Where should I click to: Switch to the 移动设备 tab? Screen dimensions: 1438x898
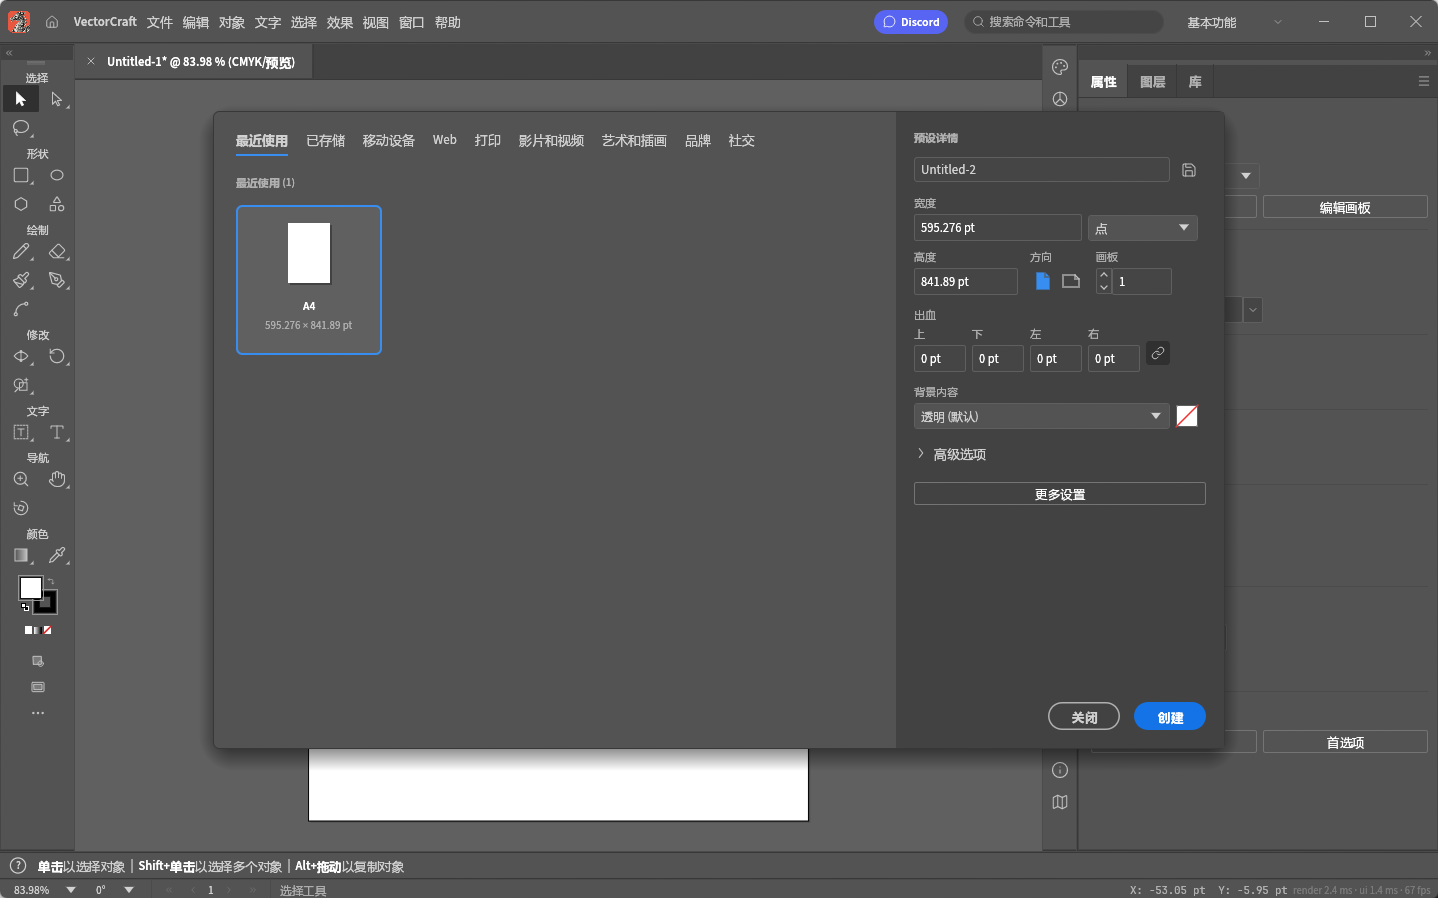coord(388,141)
